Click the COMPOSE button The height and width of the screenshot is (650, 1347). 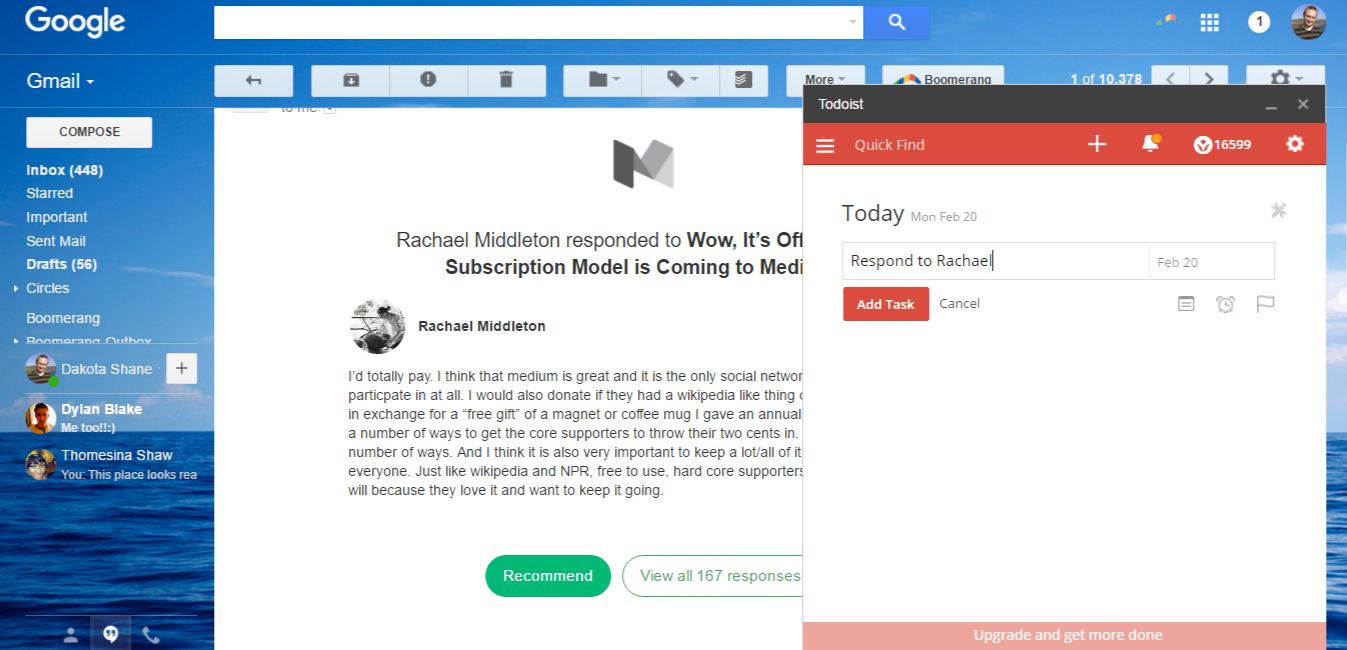89,132
